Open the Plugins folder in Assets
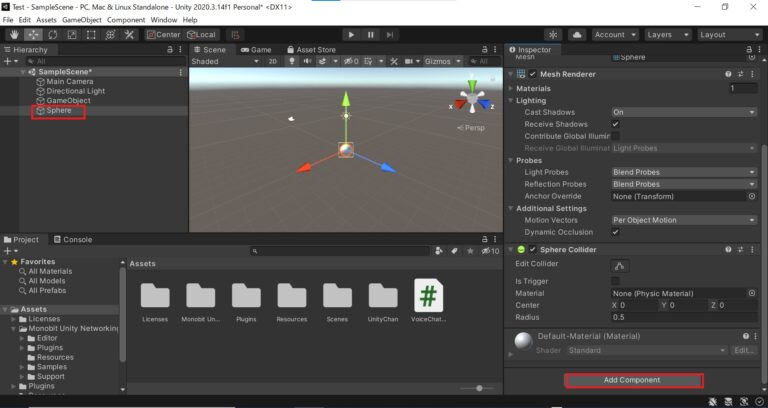The image size is (768, 408). (246, 302)
